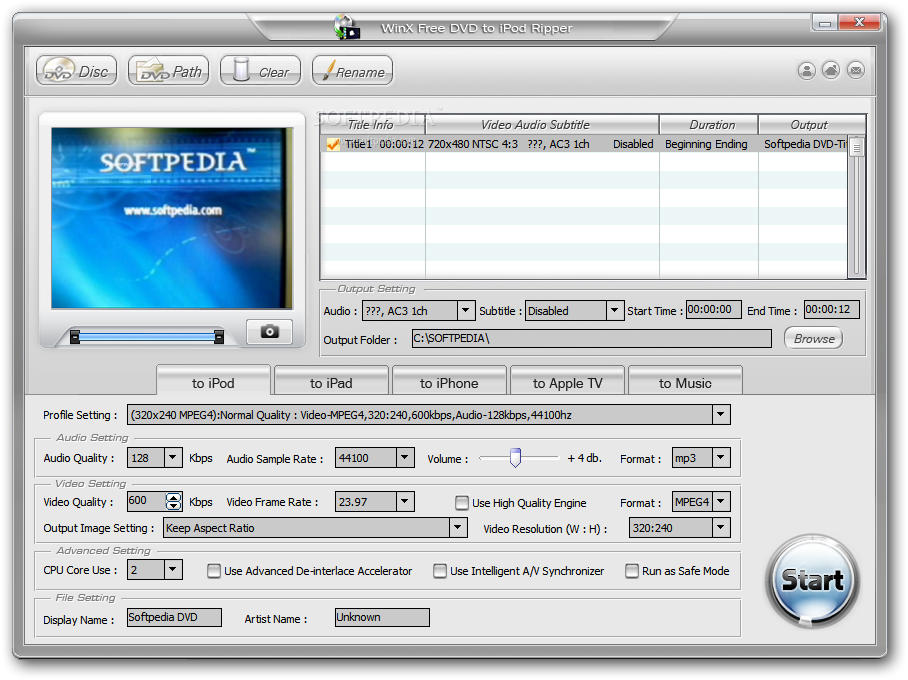The image size is (908, 680).
Task: Enable Use High Quality Engine
Action: [462, 503]
